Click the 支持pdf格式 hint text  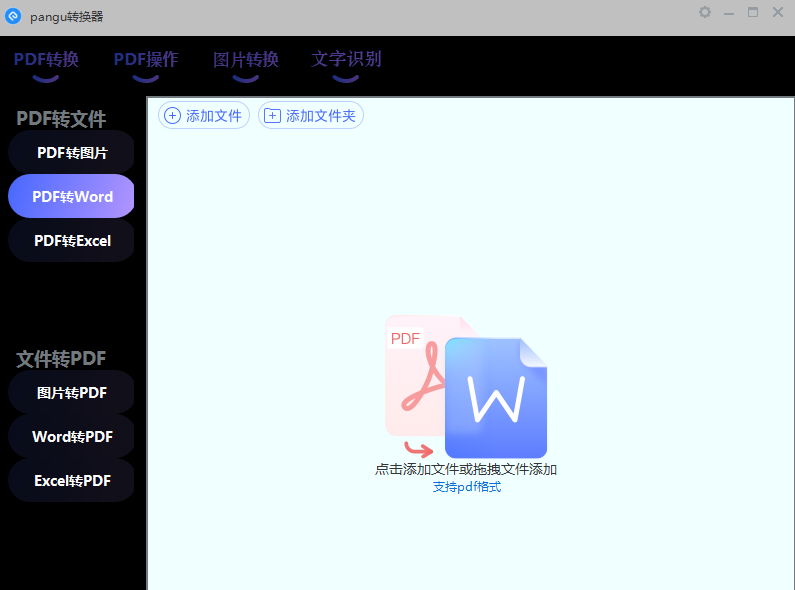tap(466, 487)
